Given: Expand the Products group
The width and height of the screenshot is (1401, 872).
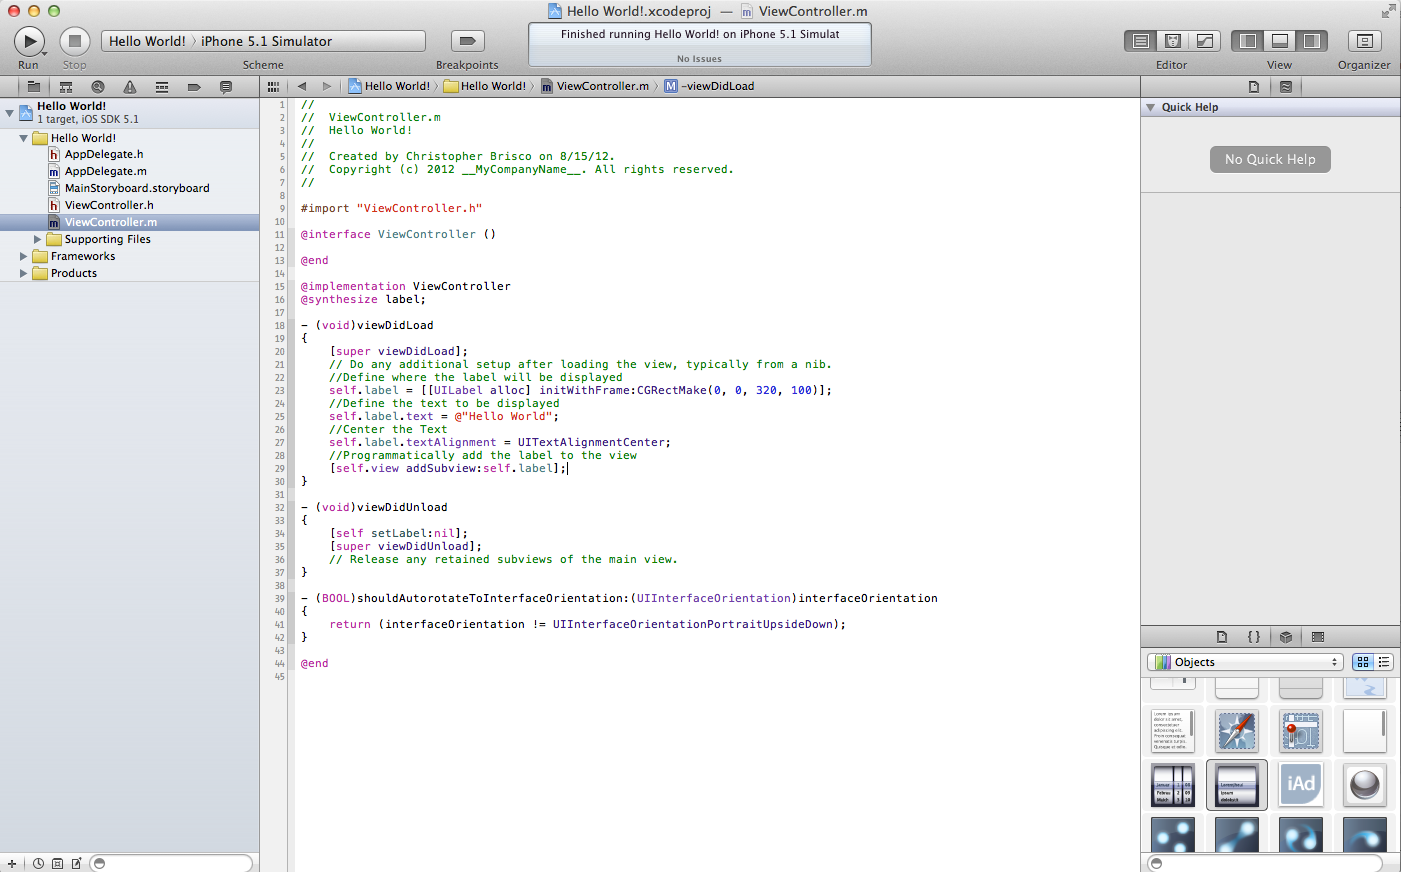Looking at the screenshot, I should tap(23, 273).
